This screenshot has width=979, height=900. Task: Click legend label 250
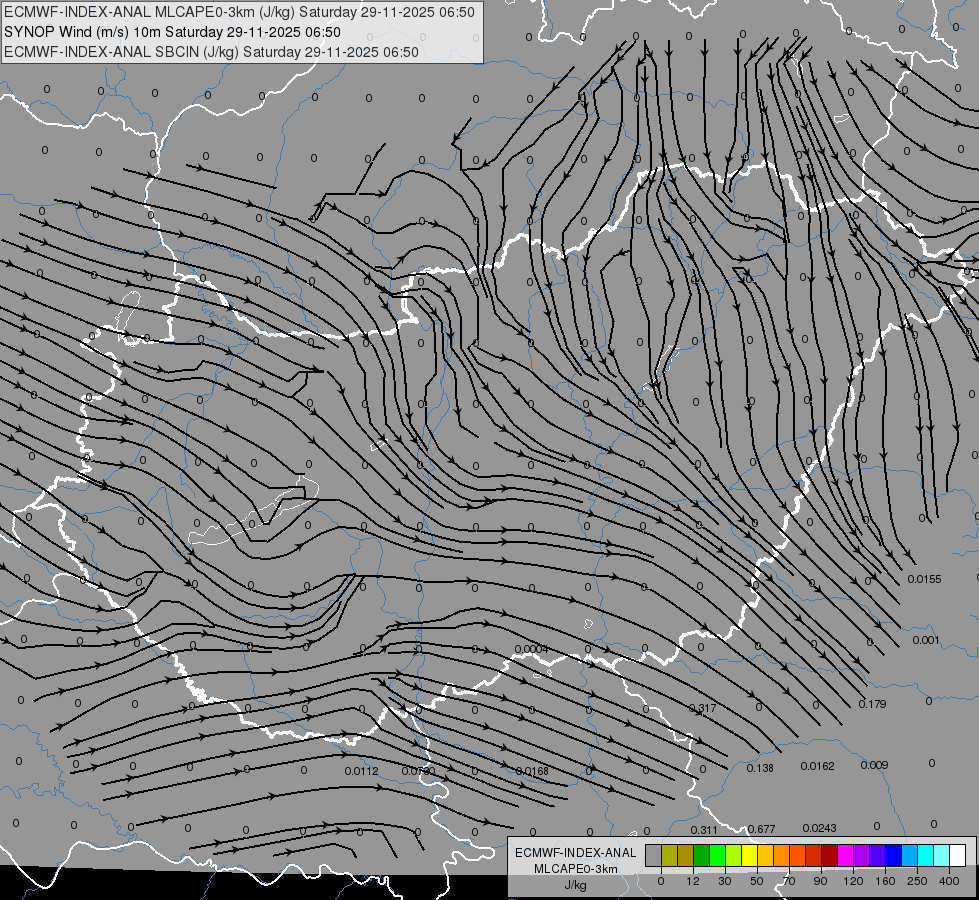pos(917,881)
